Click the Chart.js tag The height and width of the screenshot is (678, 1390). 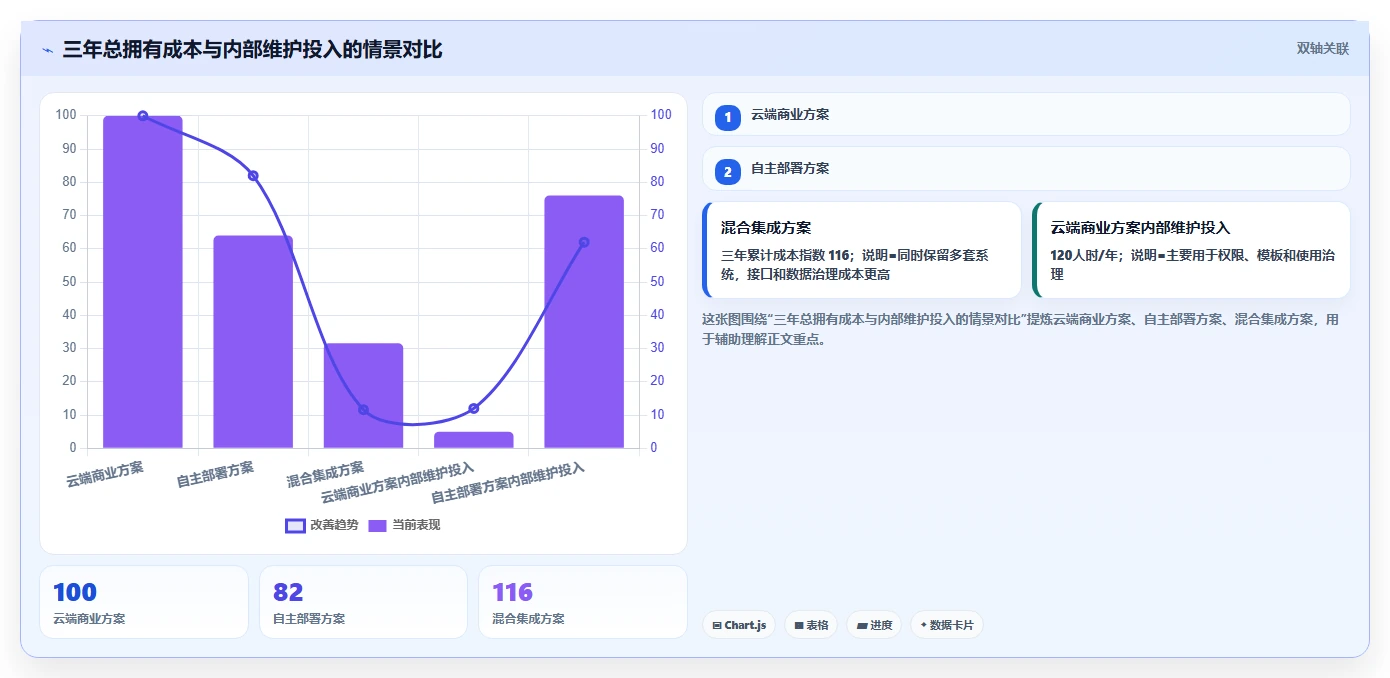tap(739, 625)
